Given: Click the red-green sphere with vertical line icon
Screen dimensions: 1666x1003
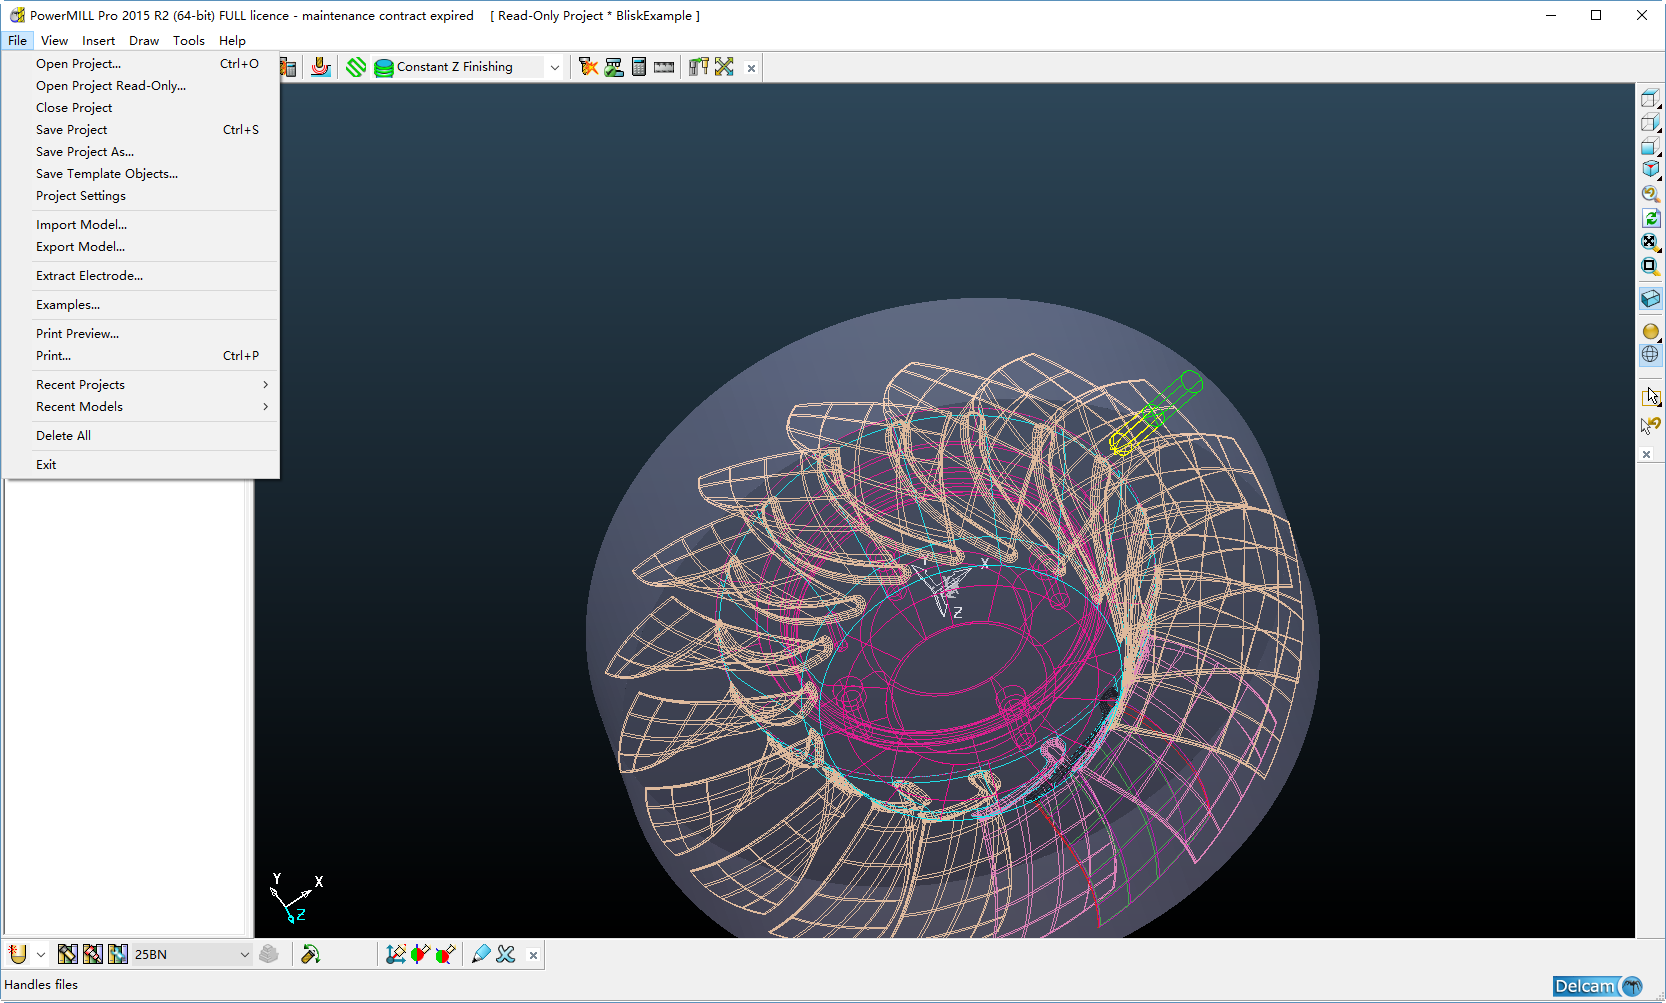Looking at the screenshot, I should [x=420, y=954].
